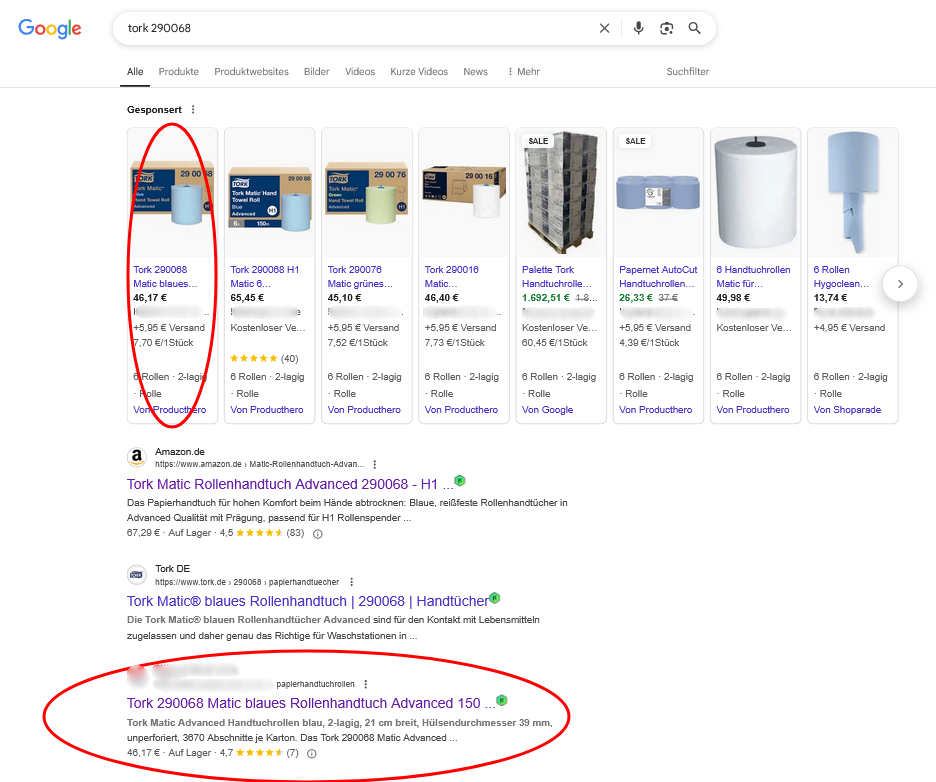Click the Google logo
This screenshot has width=936, height=782.
tap(50, 28)
